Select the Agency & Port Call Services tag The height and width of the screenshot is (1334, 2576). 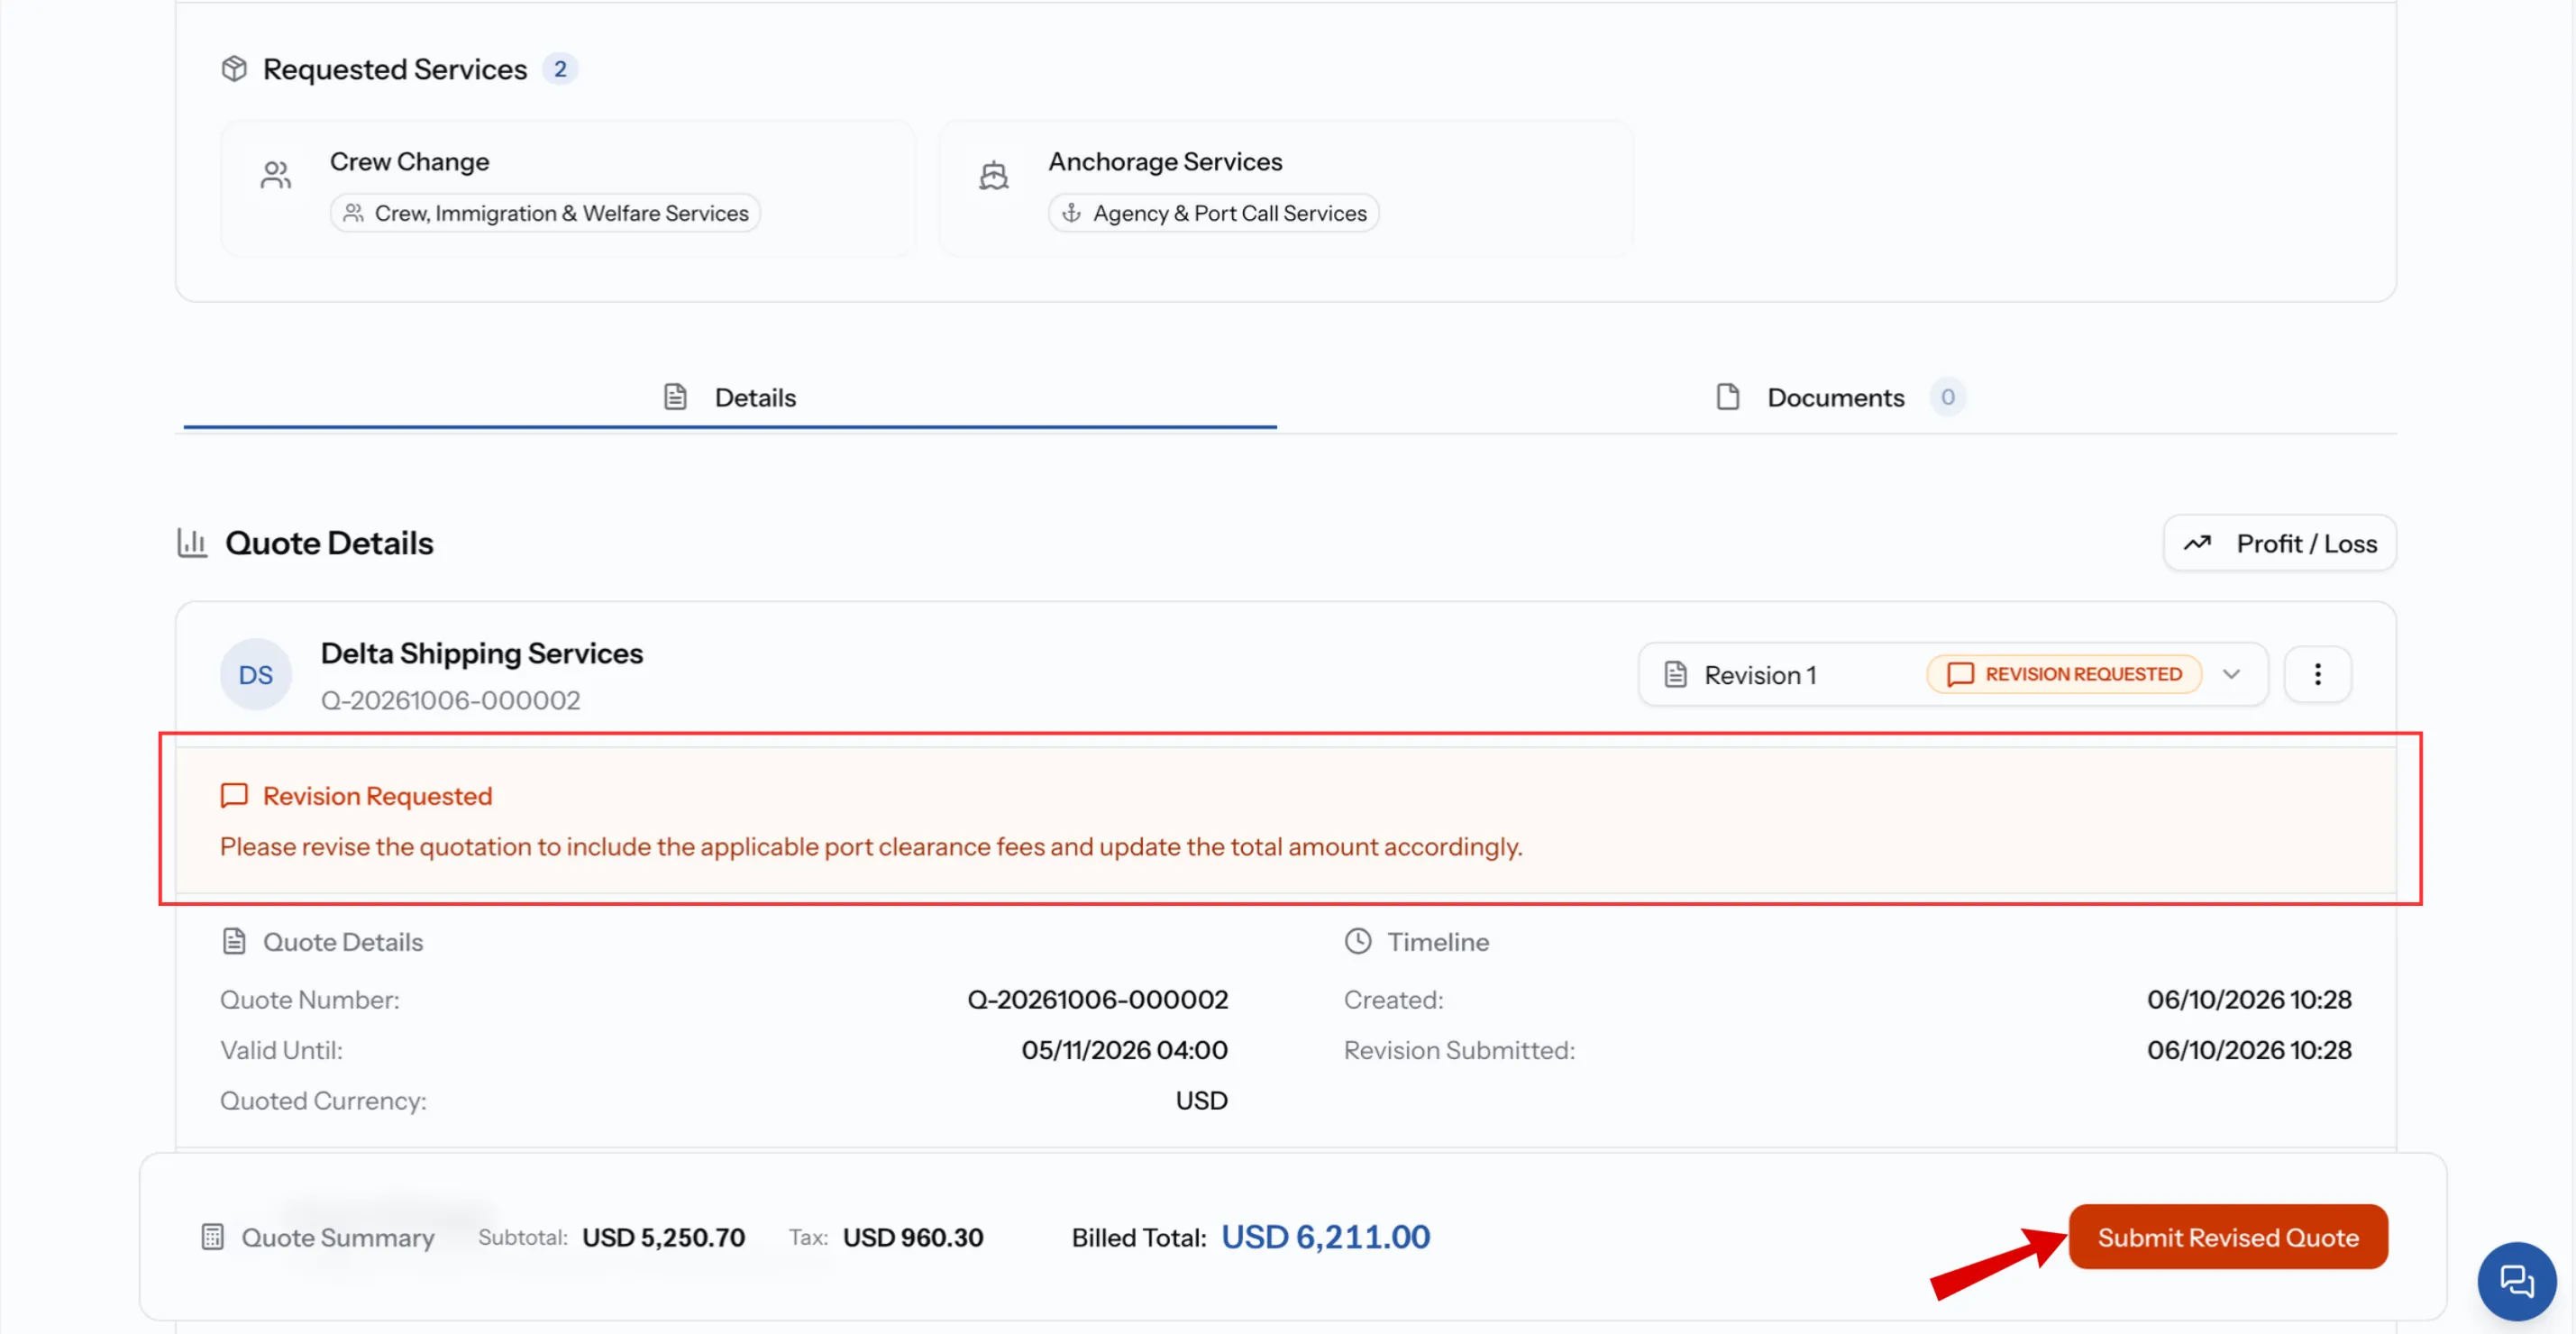click(1214, 213)
